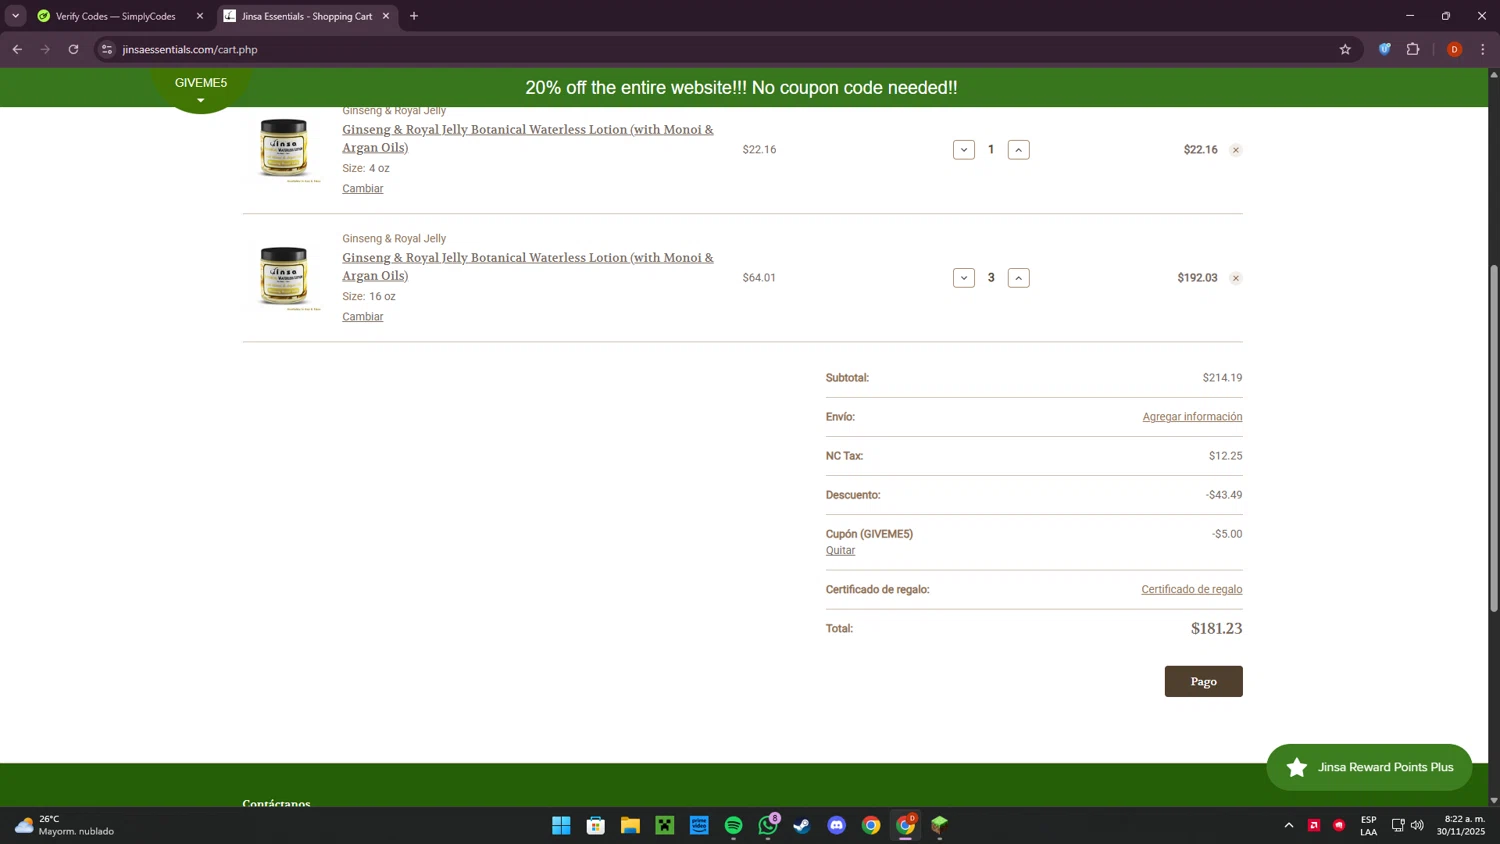
Task: Click the 20% off banner text
Action: 741,88
